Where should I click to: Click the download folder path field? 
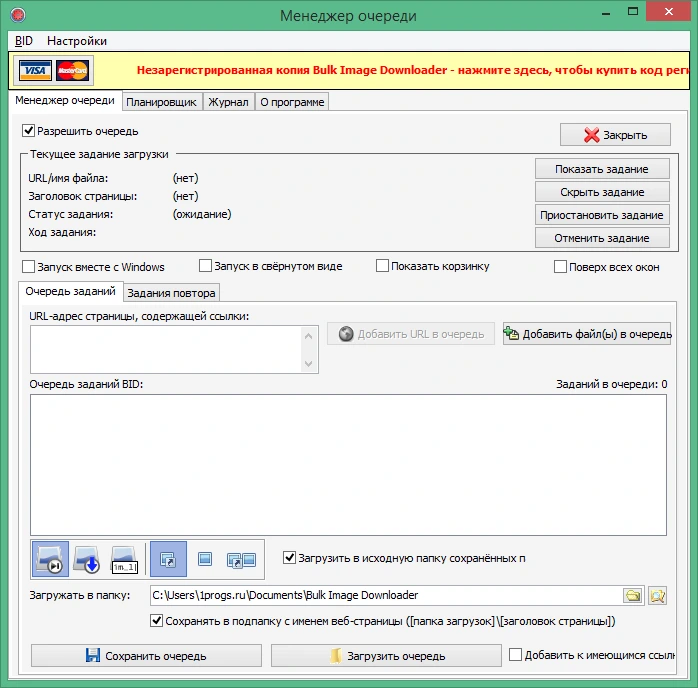pos(386,595)
